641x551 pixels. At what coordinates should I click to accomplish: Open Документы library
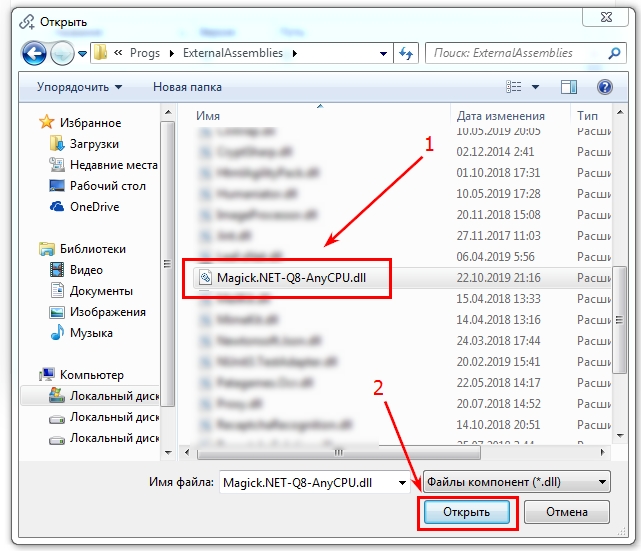[x=101, y=291]
